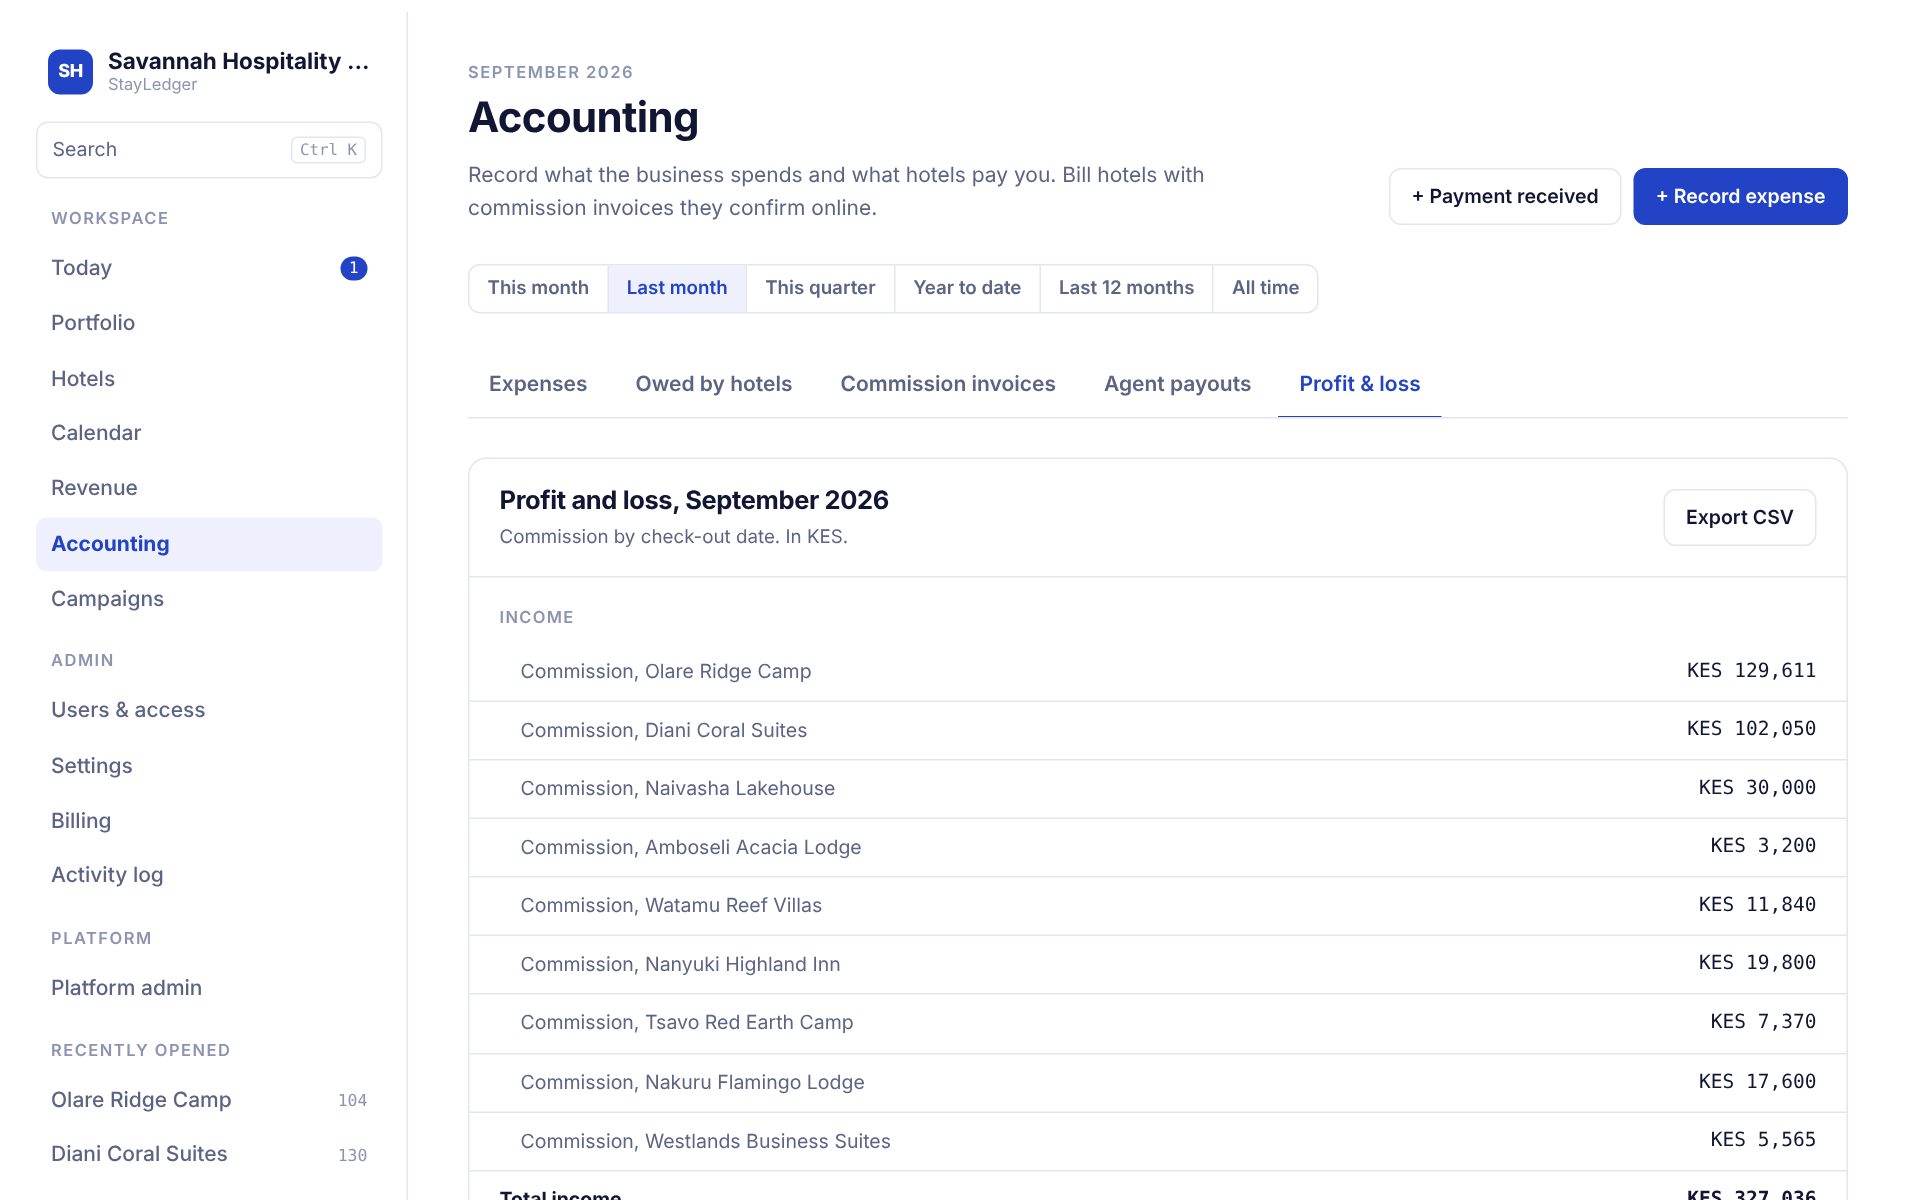Open the Billing page
This screenshot has height=1200, width=1920.
pyautogui.click(x=209, y=821)
